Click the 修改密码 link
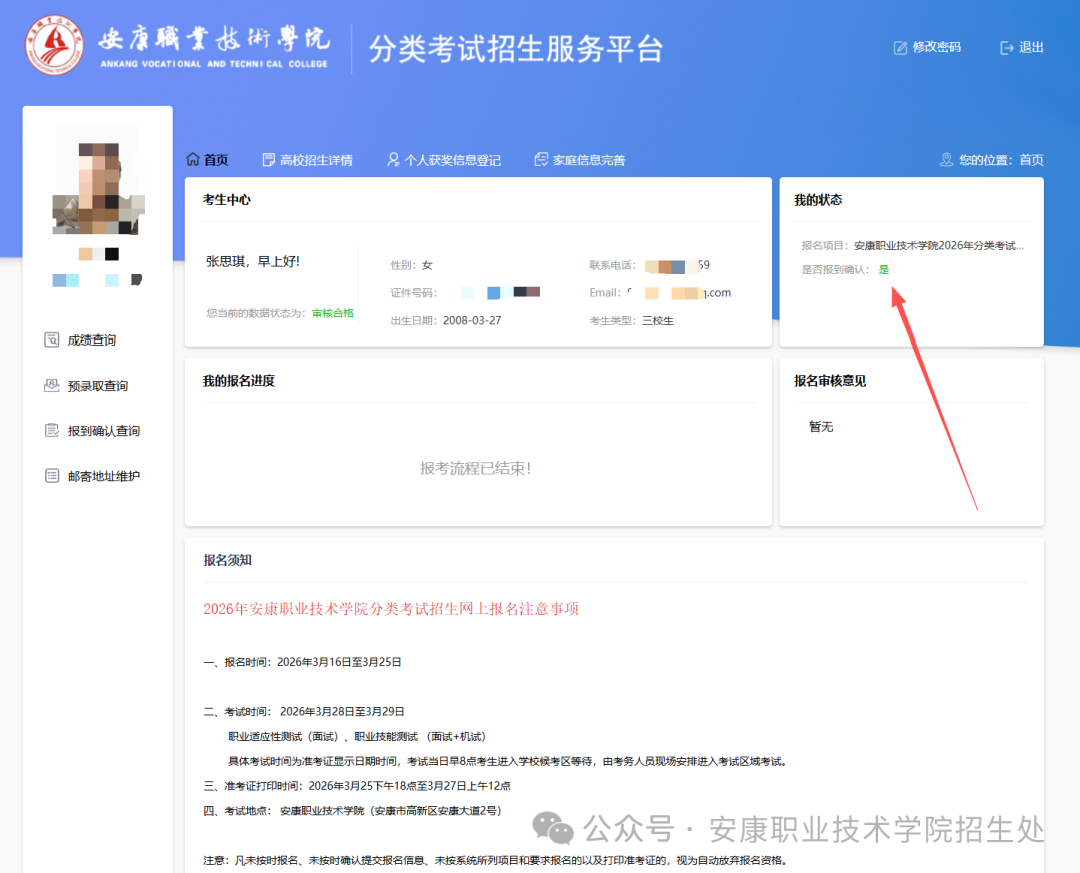1080x873 pixels. 936,47
